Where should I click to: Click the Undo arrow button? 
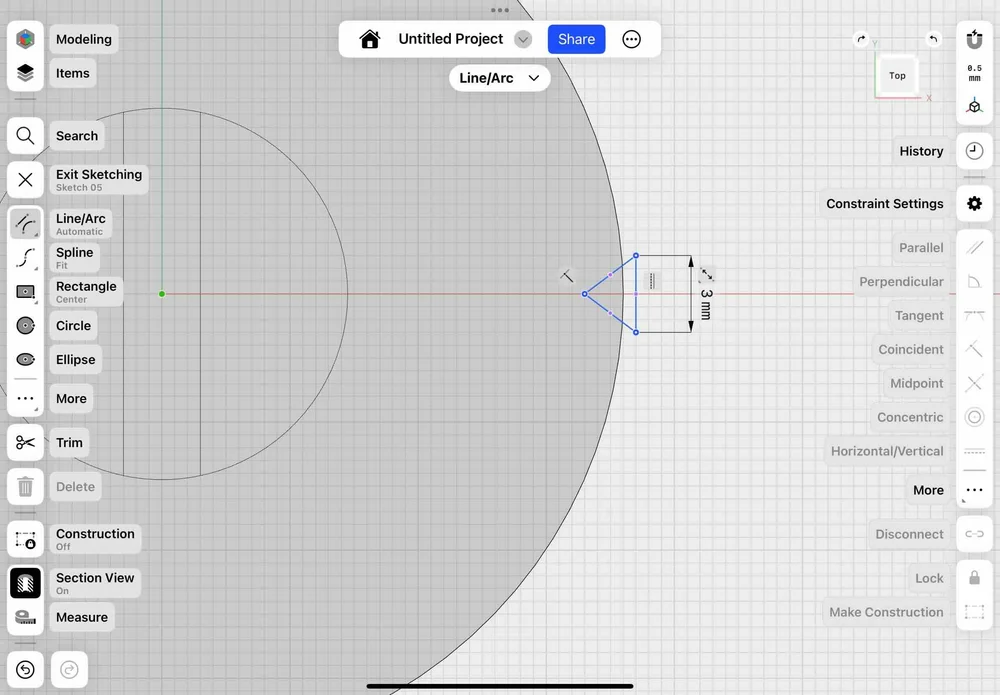point(26,669)
